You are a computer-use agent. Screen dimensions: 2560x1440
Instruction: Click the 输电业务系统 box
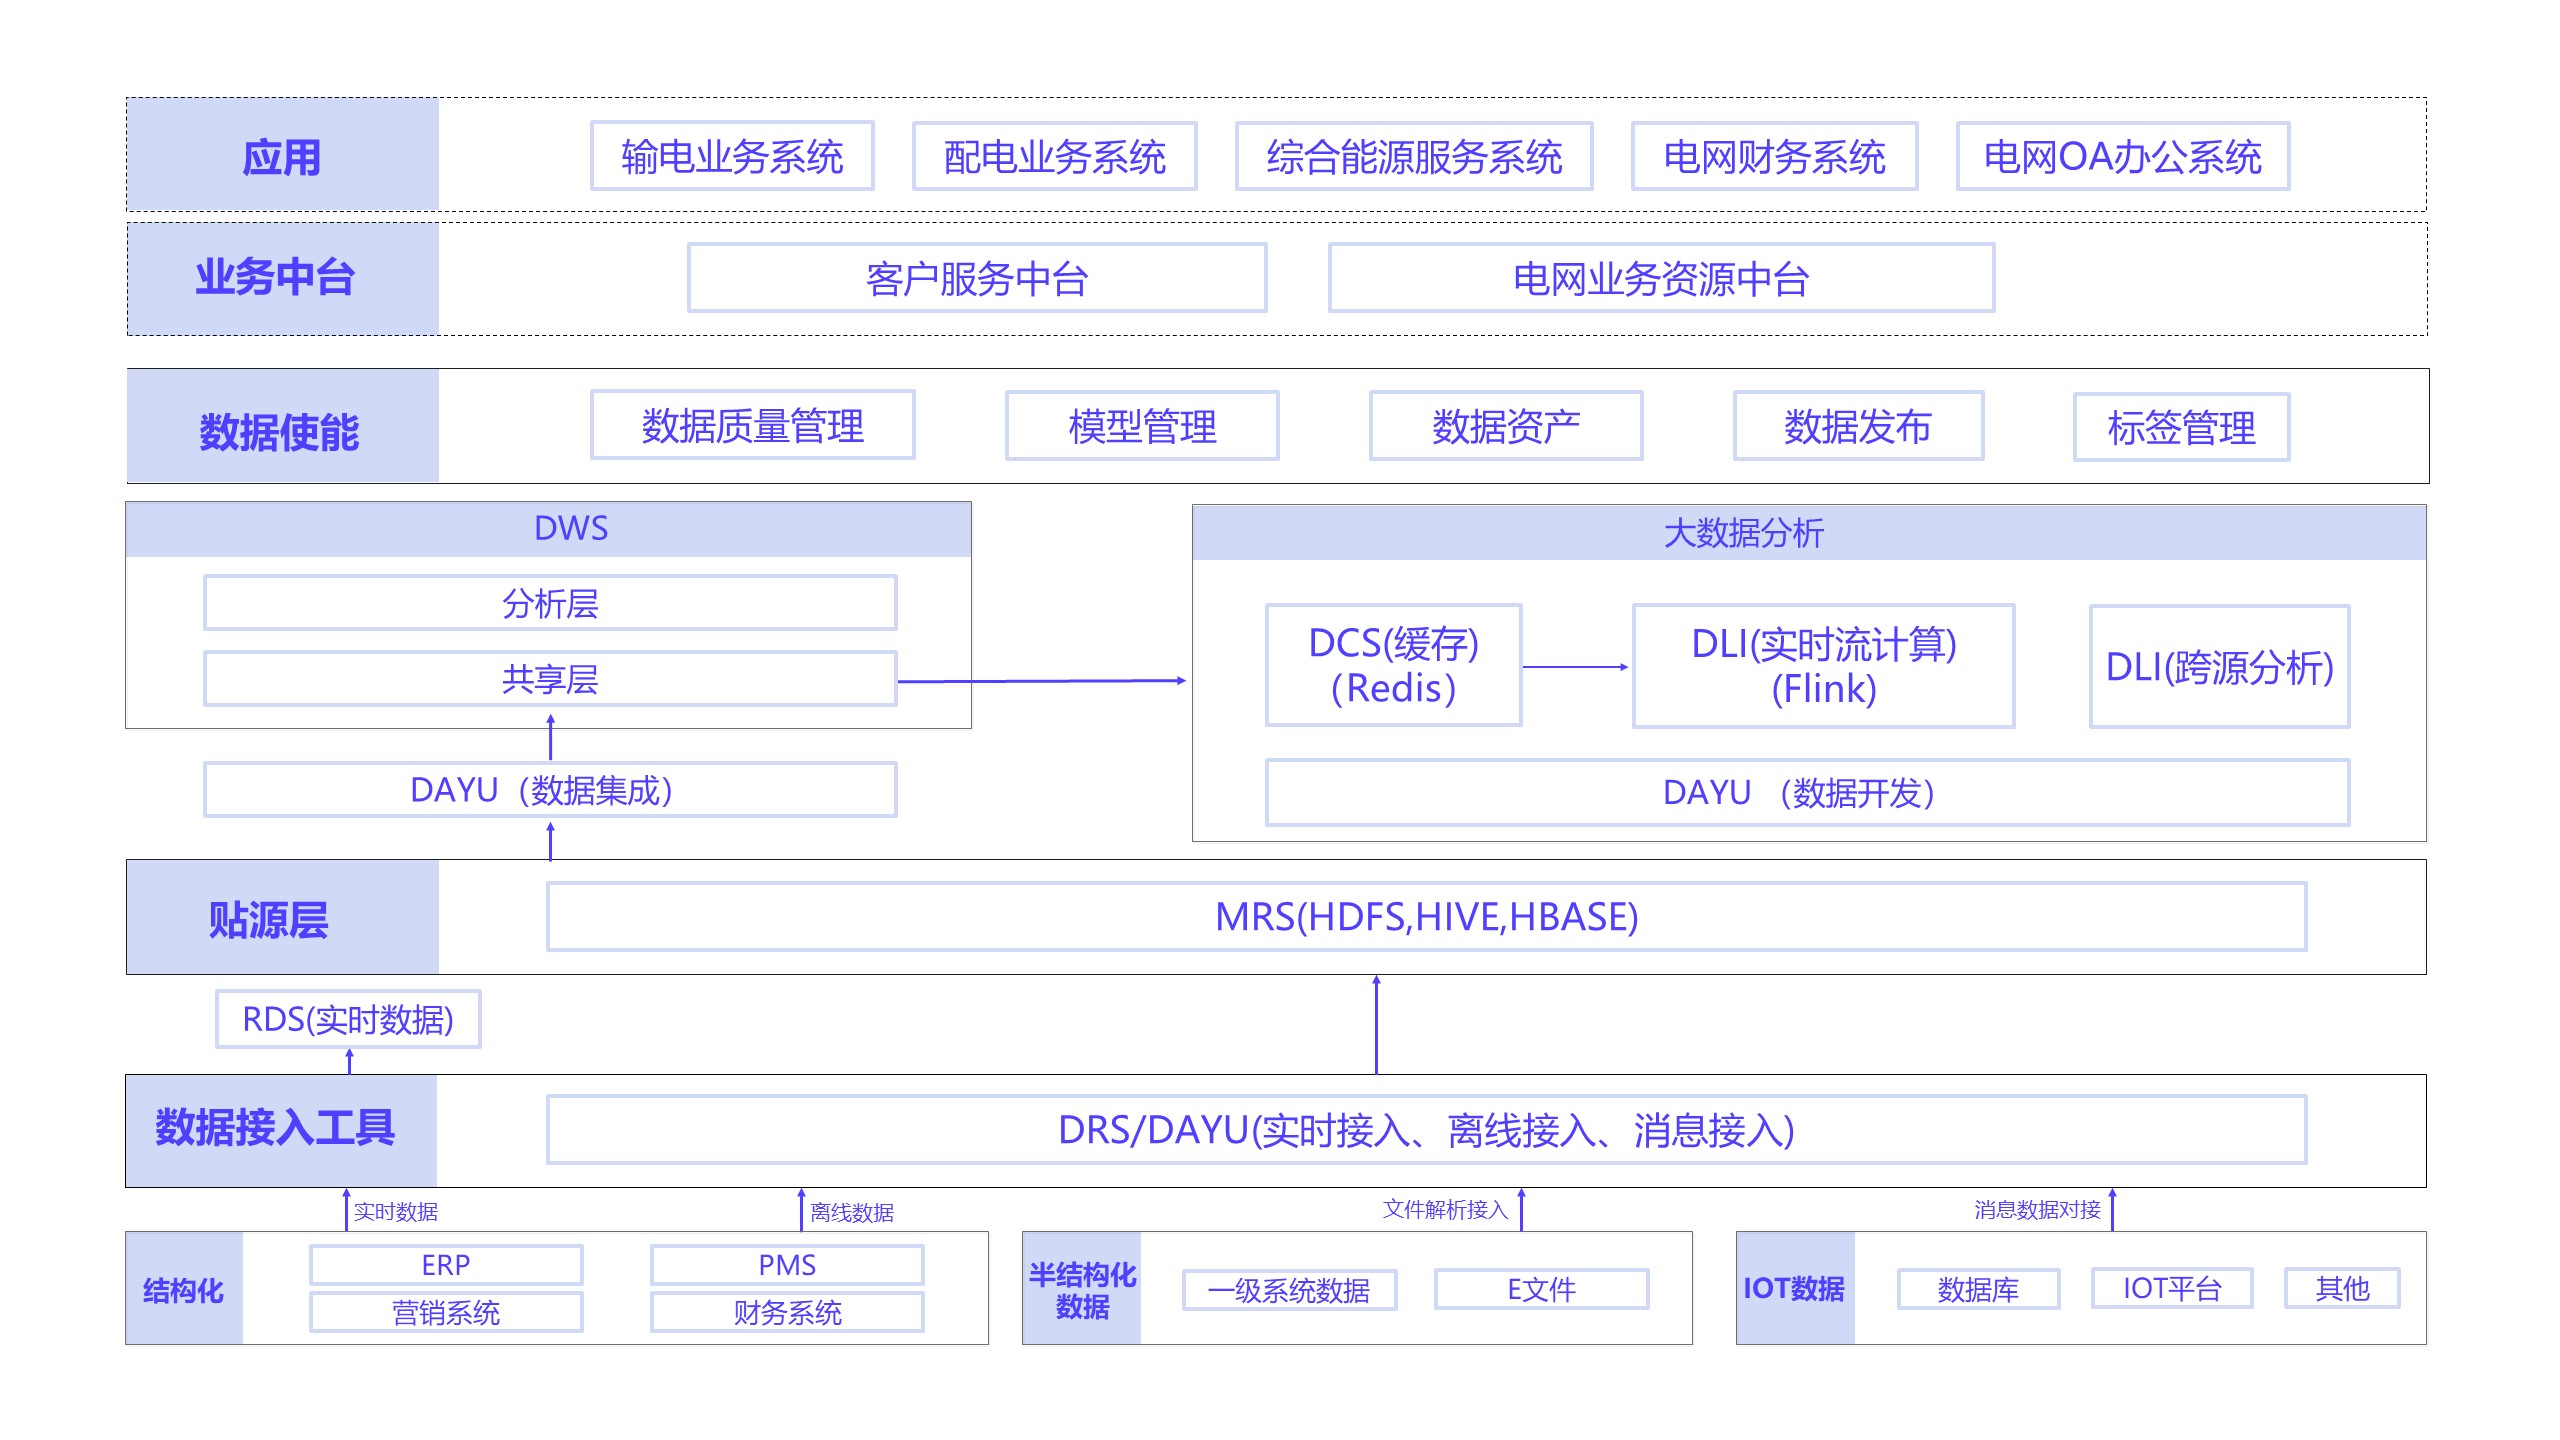point(732,156)
